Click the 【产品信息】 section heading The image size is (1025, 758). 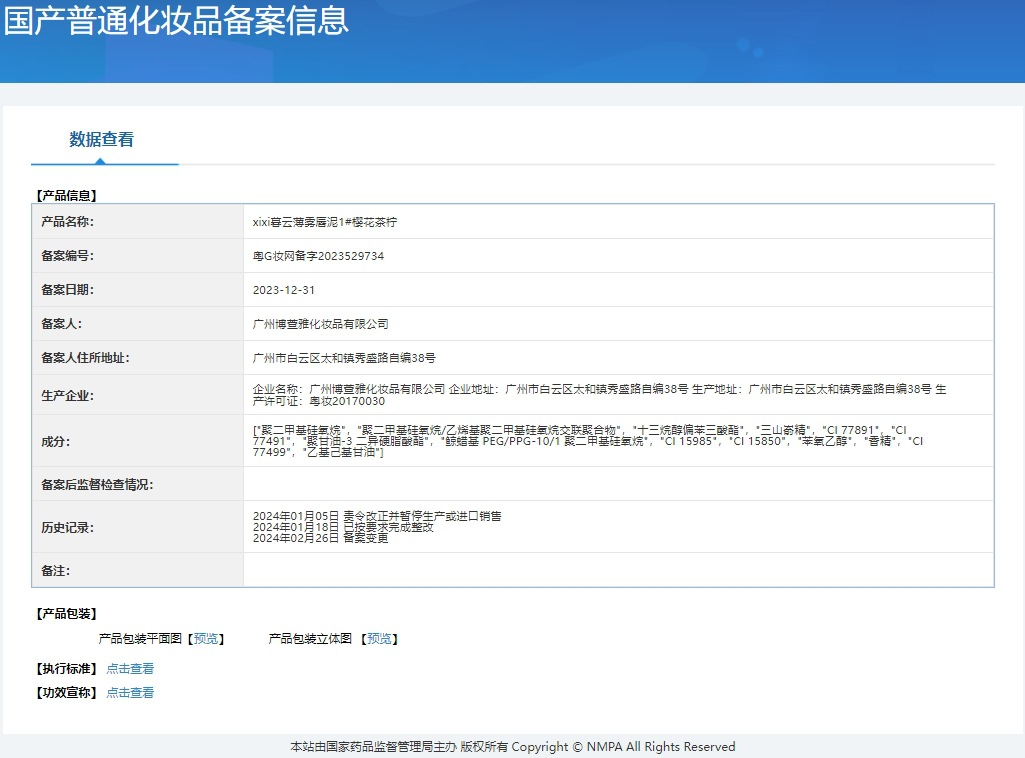(67, 195)
